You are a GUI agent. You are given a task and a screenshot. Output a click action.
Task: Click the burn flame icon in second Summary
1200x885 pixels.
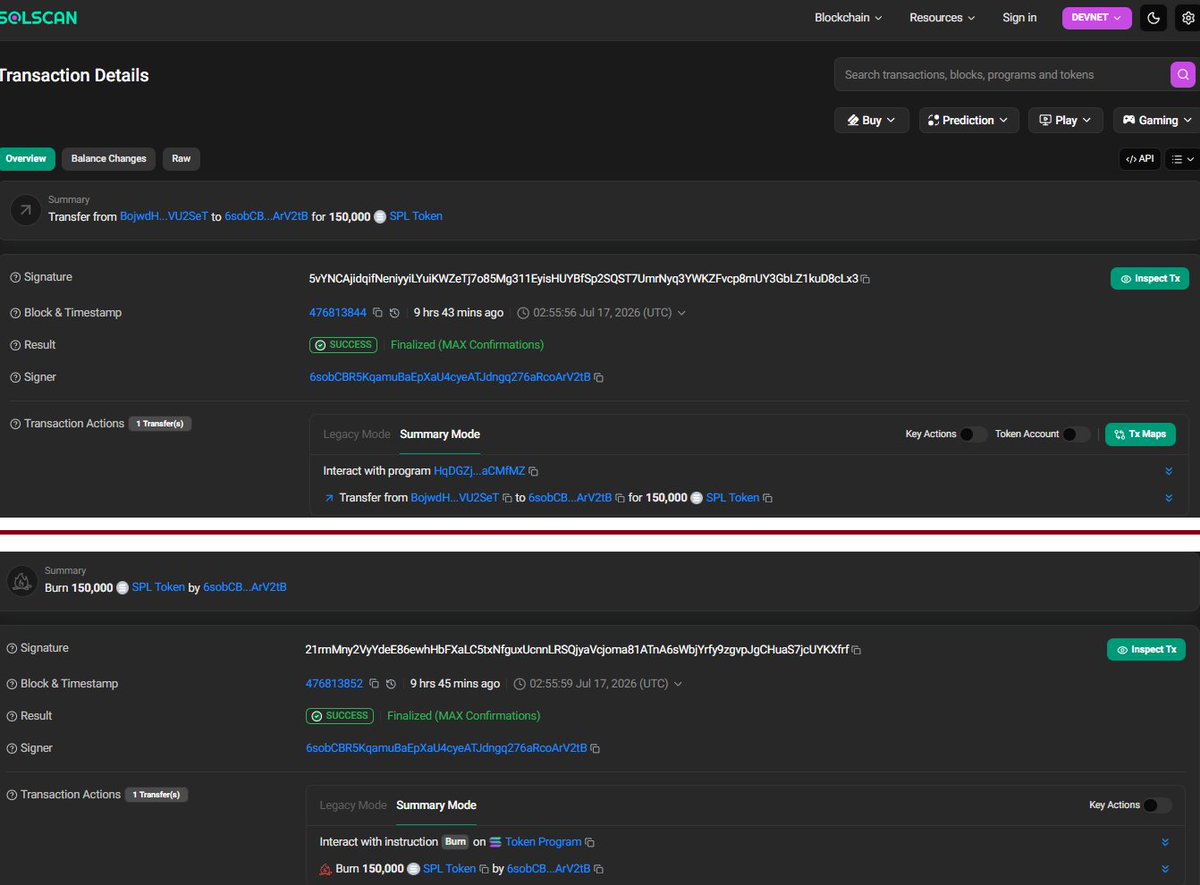click(x=21, y=581)
